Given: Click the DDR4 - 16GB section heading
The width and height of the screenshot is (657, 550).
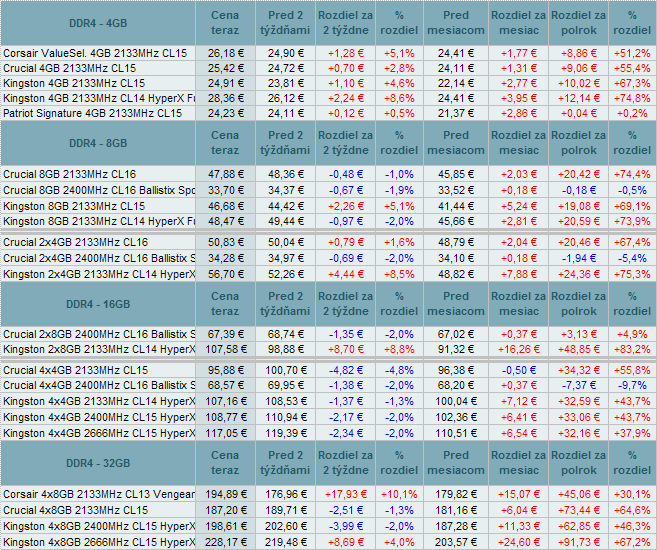Looking at the screenshot, I should tap(98, 304).
